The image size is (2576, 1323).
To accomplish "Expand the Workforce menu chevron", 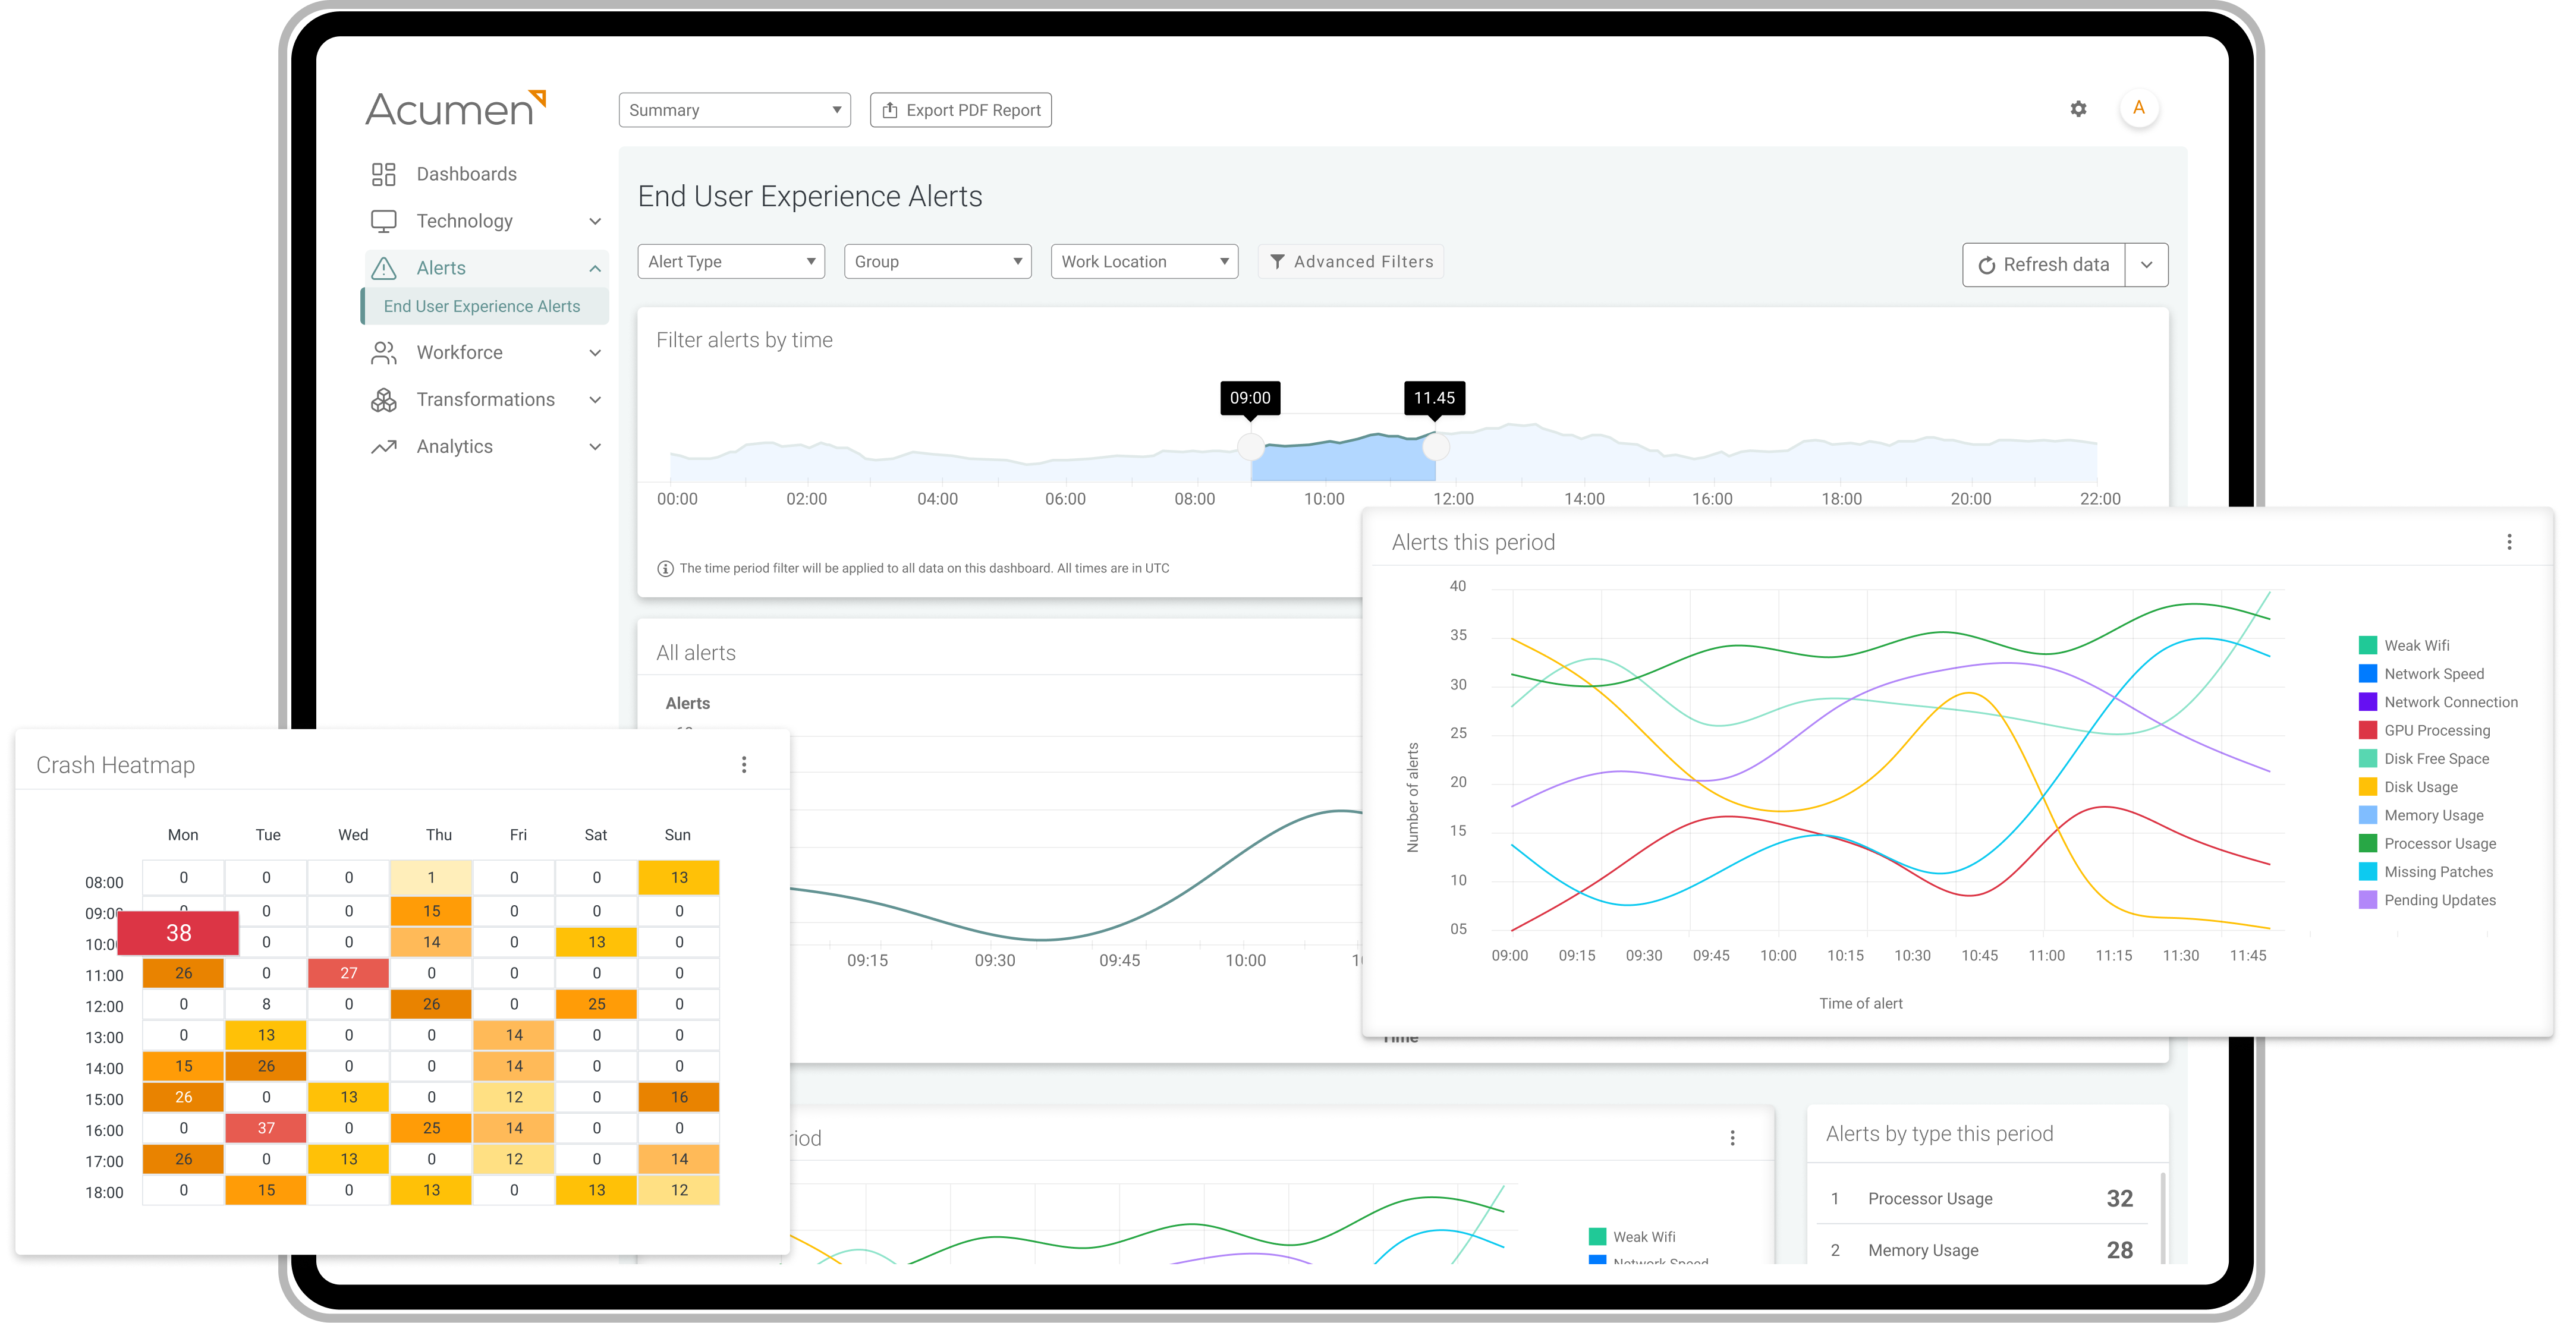I will tap(595, 352).
